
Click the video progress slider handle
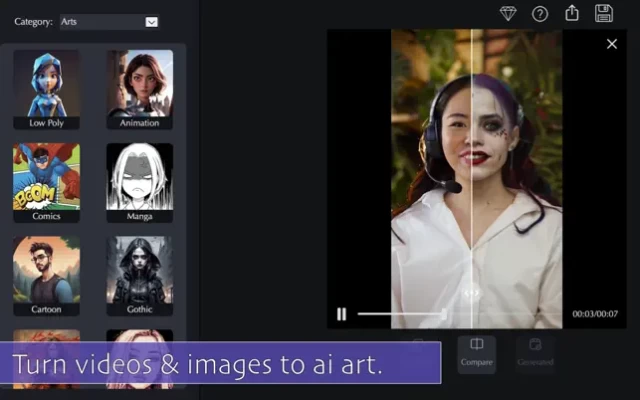point(445,314)
